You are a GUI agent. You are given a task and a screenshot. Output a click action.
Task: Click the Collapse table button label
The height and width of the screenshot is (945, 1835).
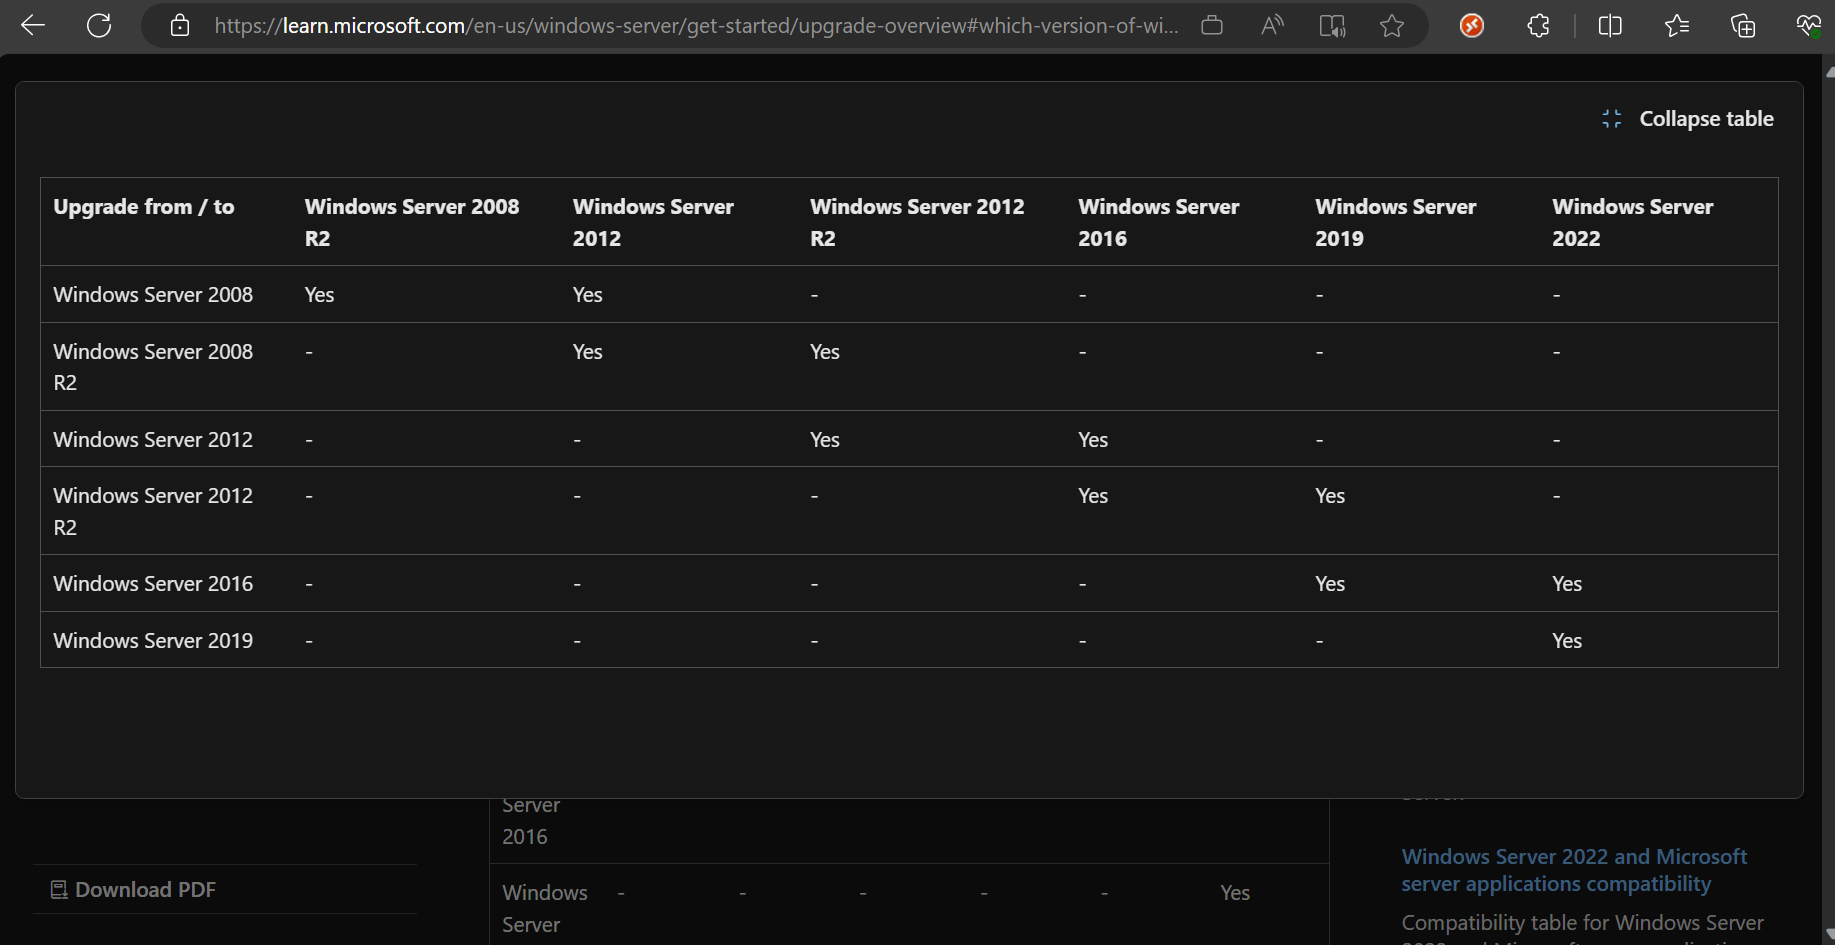click(x=1706, y=119)
